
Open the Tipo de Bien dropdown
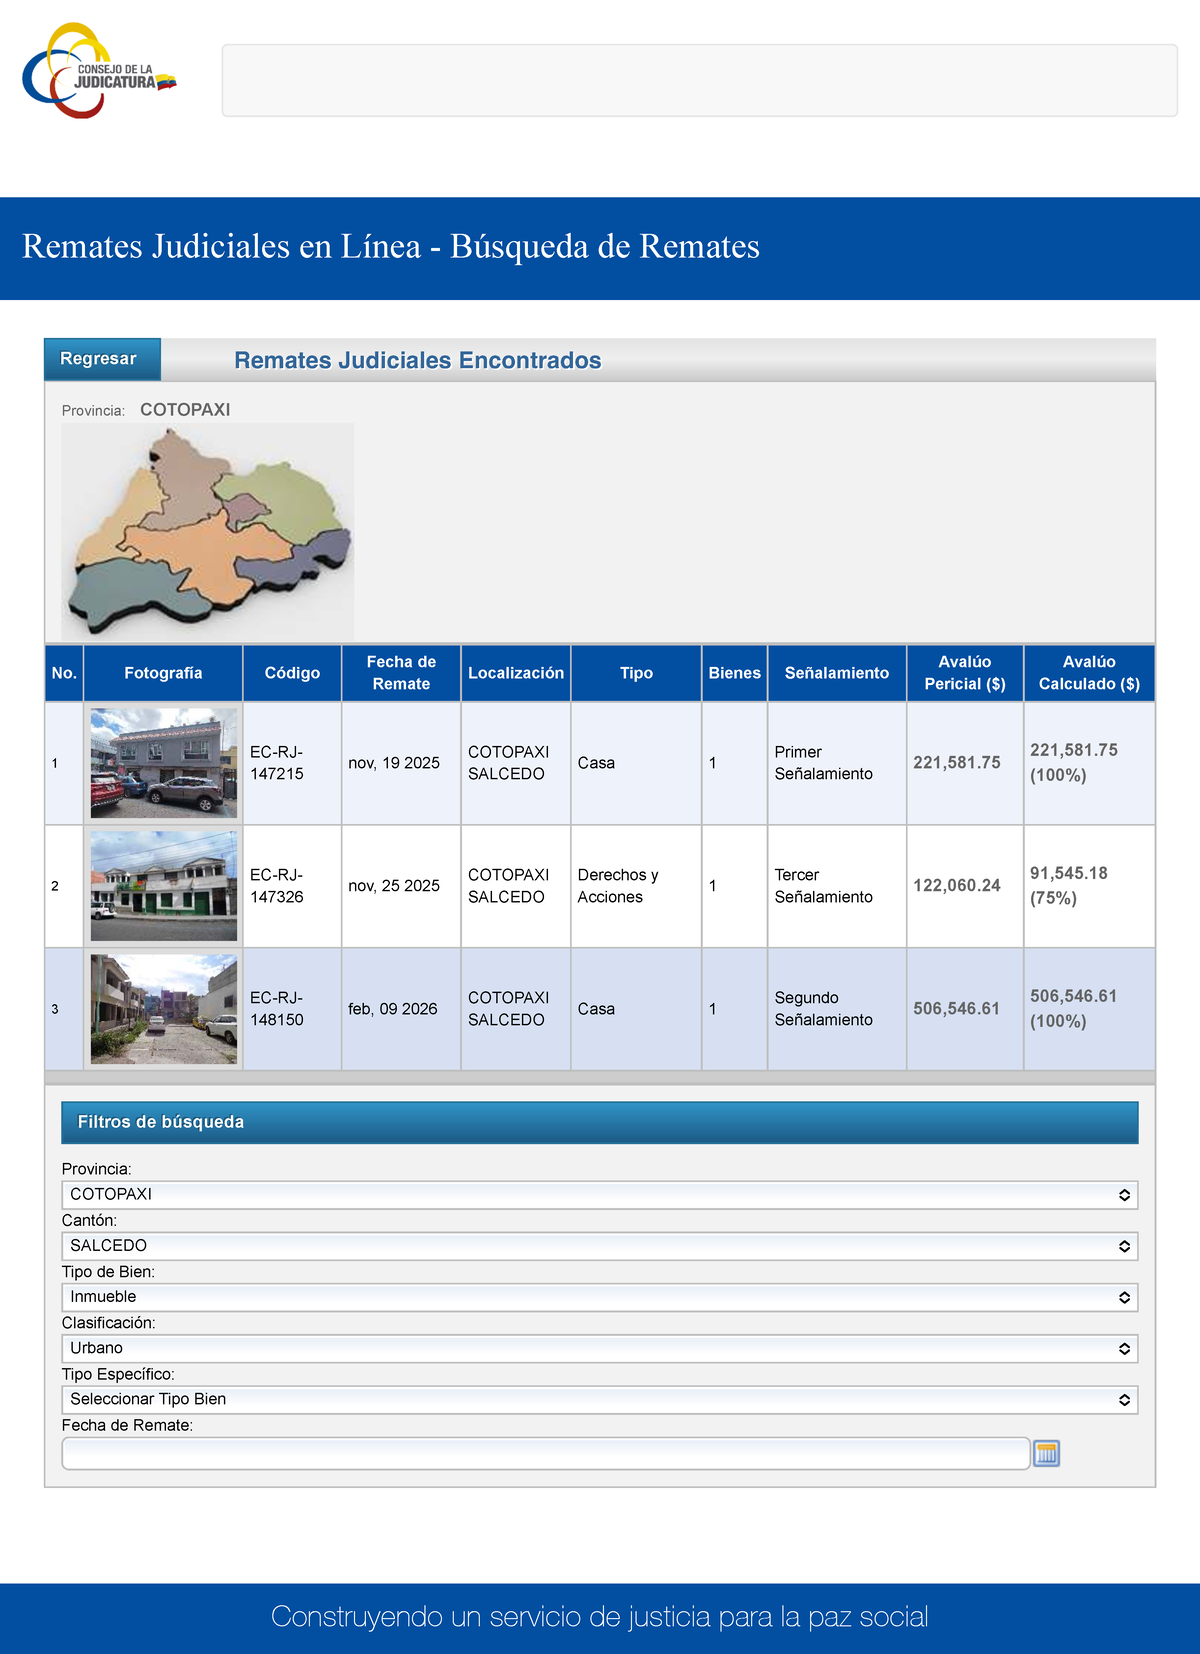click(x=600, y=1297)
